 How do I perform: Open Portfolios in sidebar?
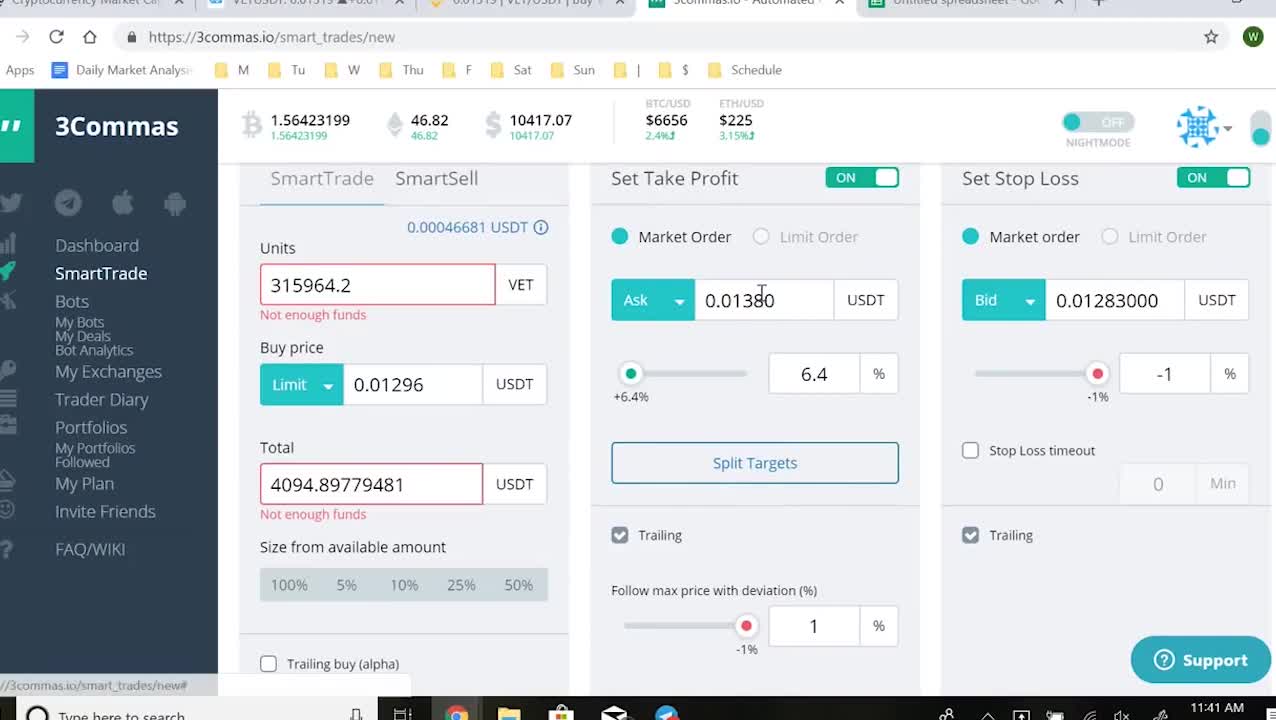(x=91, y=427)
